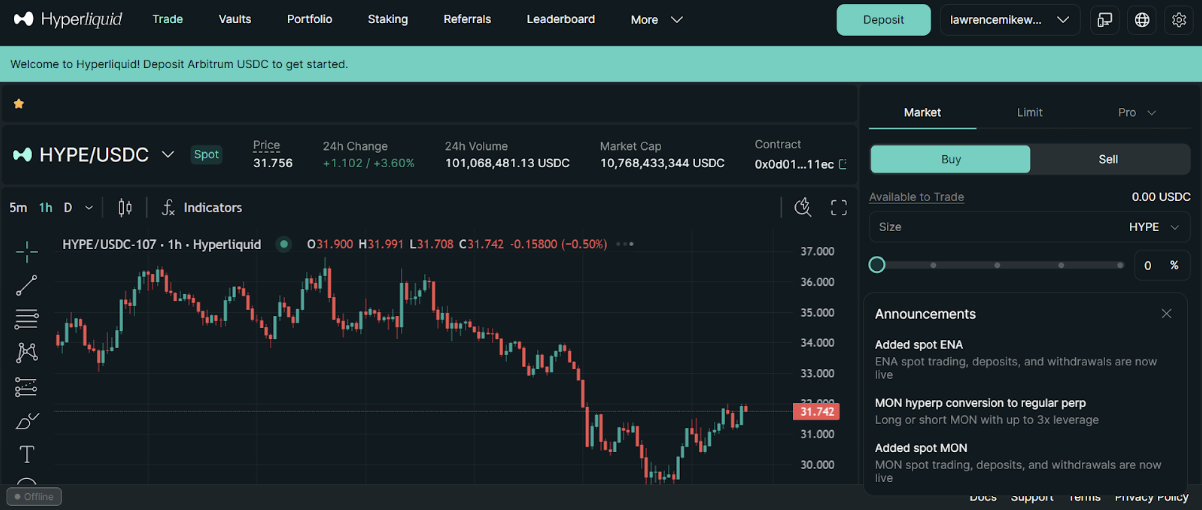Click the Added spot MON announcement
This screenshot has height=510, width=1202.
pos(1019,464)
